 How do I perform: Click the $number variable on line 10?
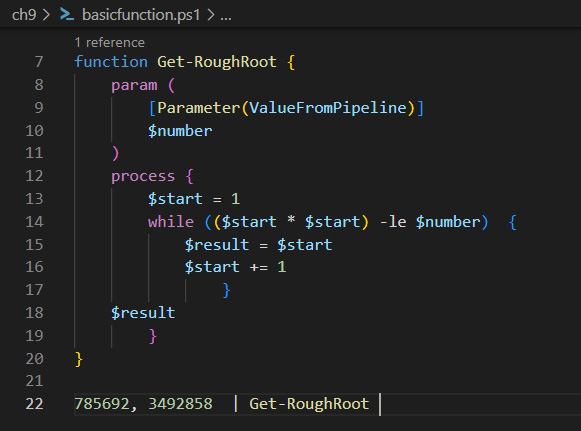180,131
